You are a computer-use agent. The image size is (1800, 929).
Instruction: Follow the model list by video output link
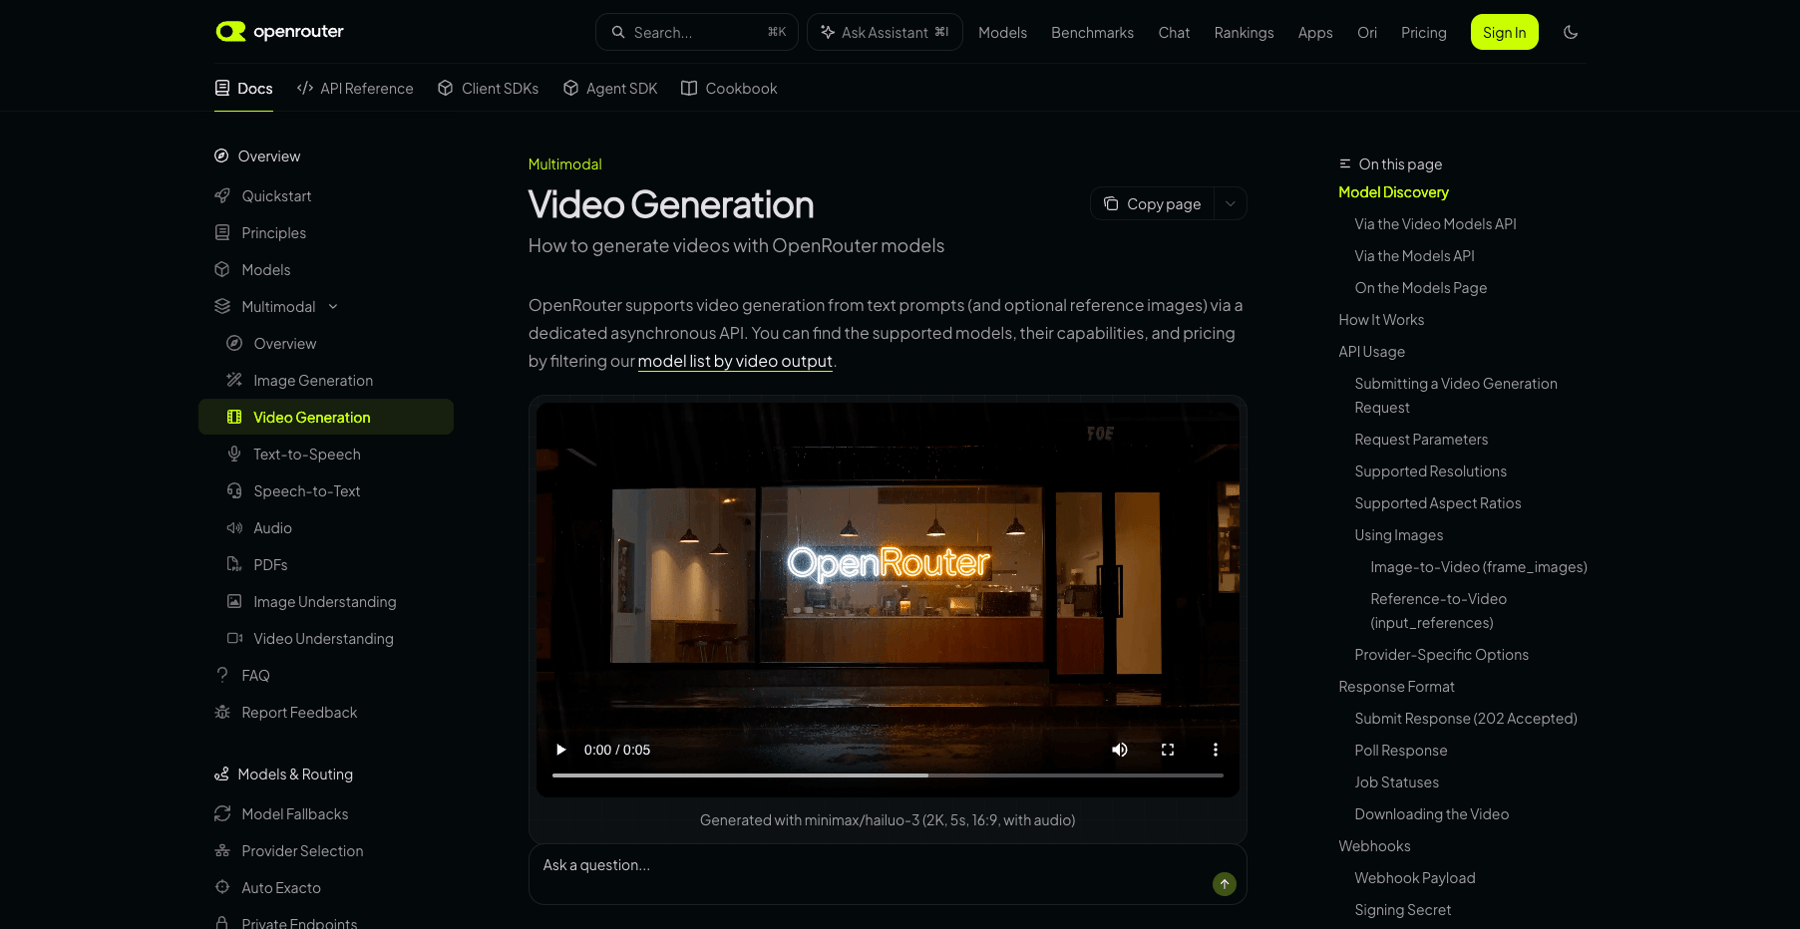(x=735, y=361)
